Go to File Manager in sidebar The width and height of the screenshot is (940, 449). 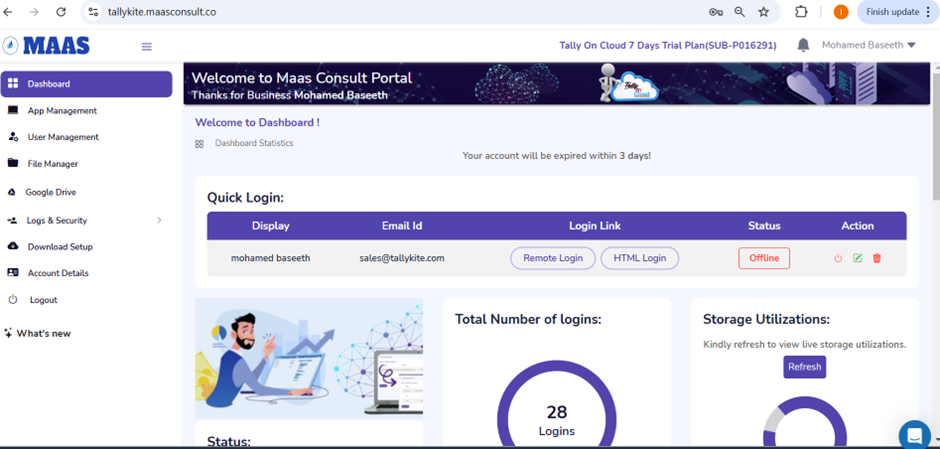pos(52,164)
